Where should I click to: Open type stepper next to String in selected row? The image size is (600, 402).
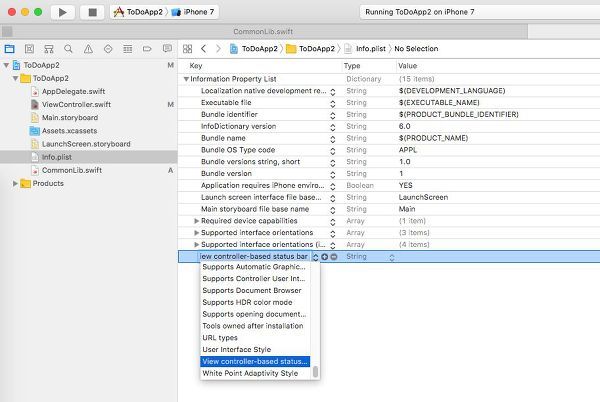392,257
